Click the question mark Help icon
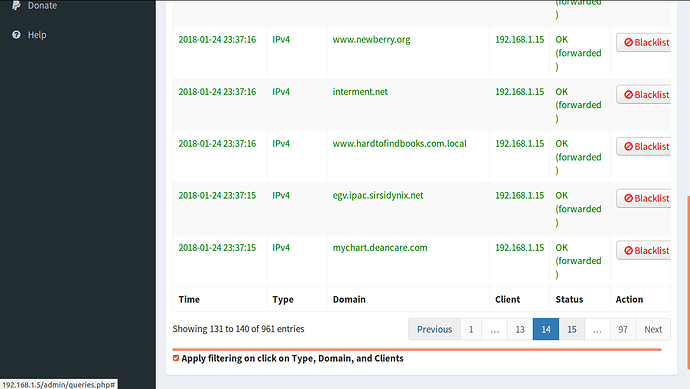690x389 pixels. coord(16,35)
